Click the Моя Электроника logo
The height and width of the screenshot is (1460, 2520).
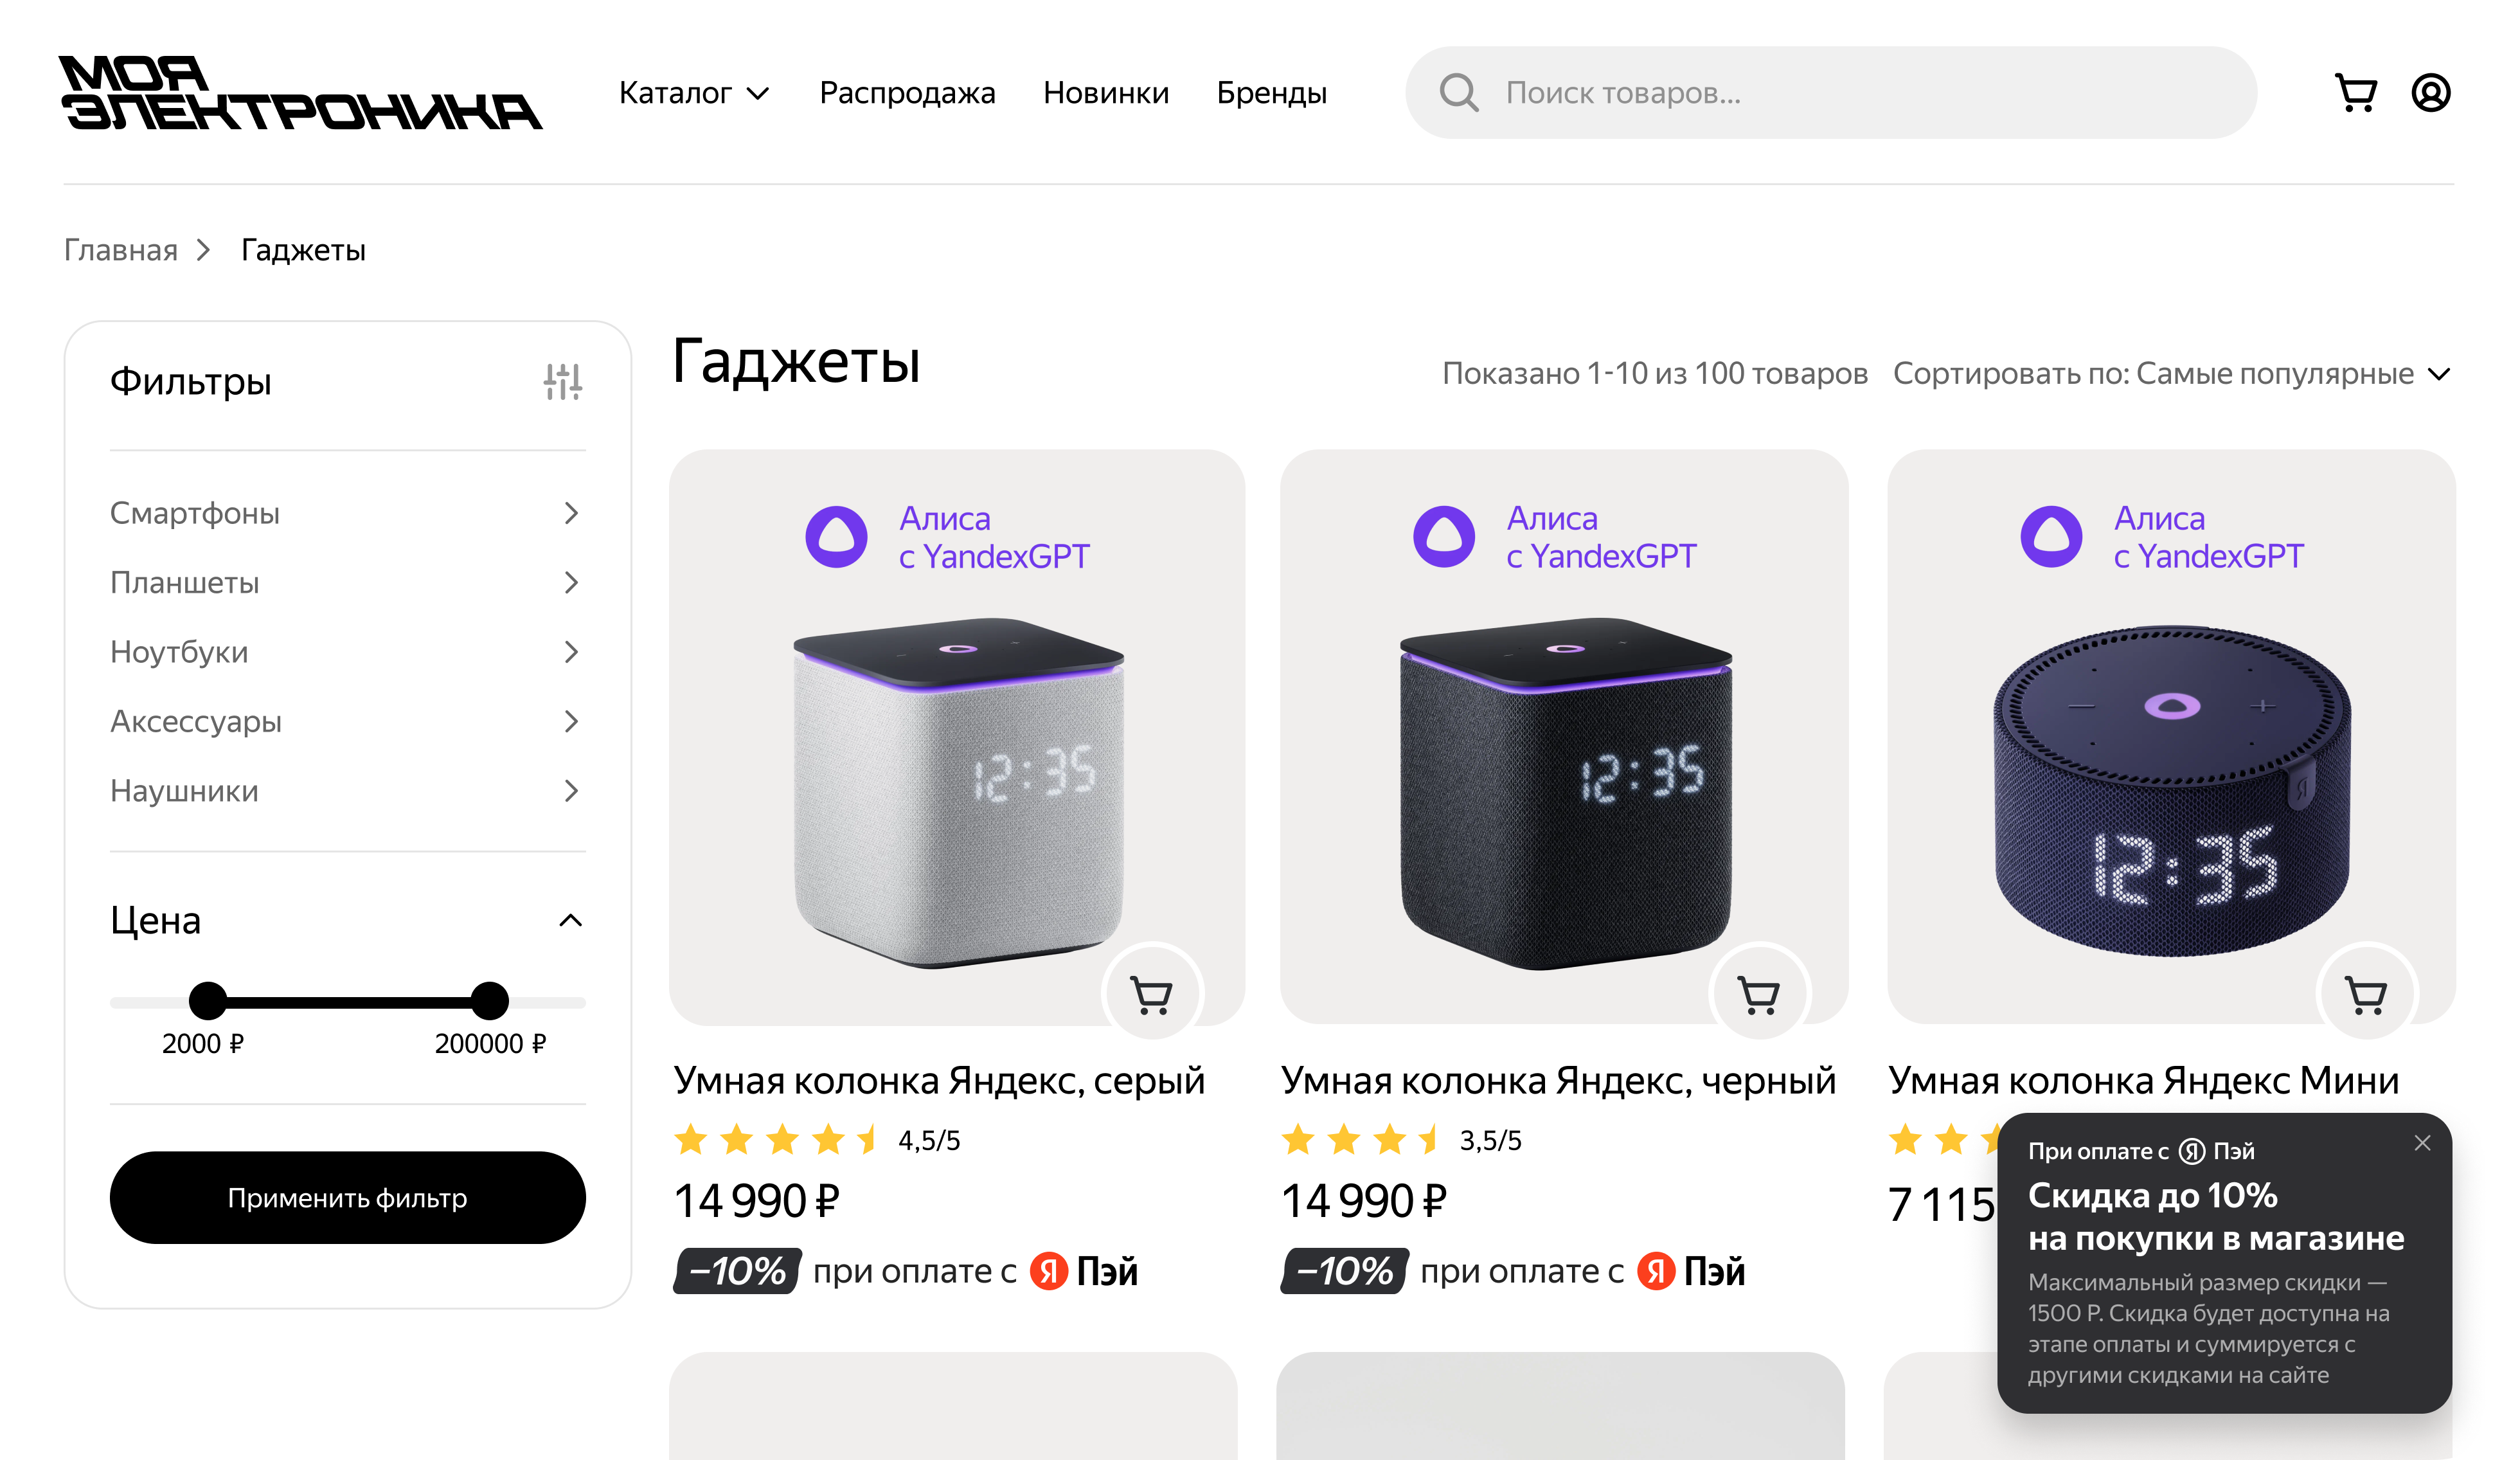click(300, 93)
